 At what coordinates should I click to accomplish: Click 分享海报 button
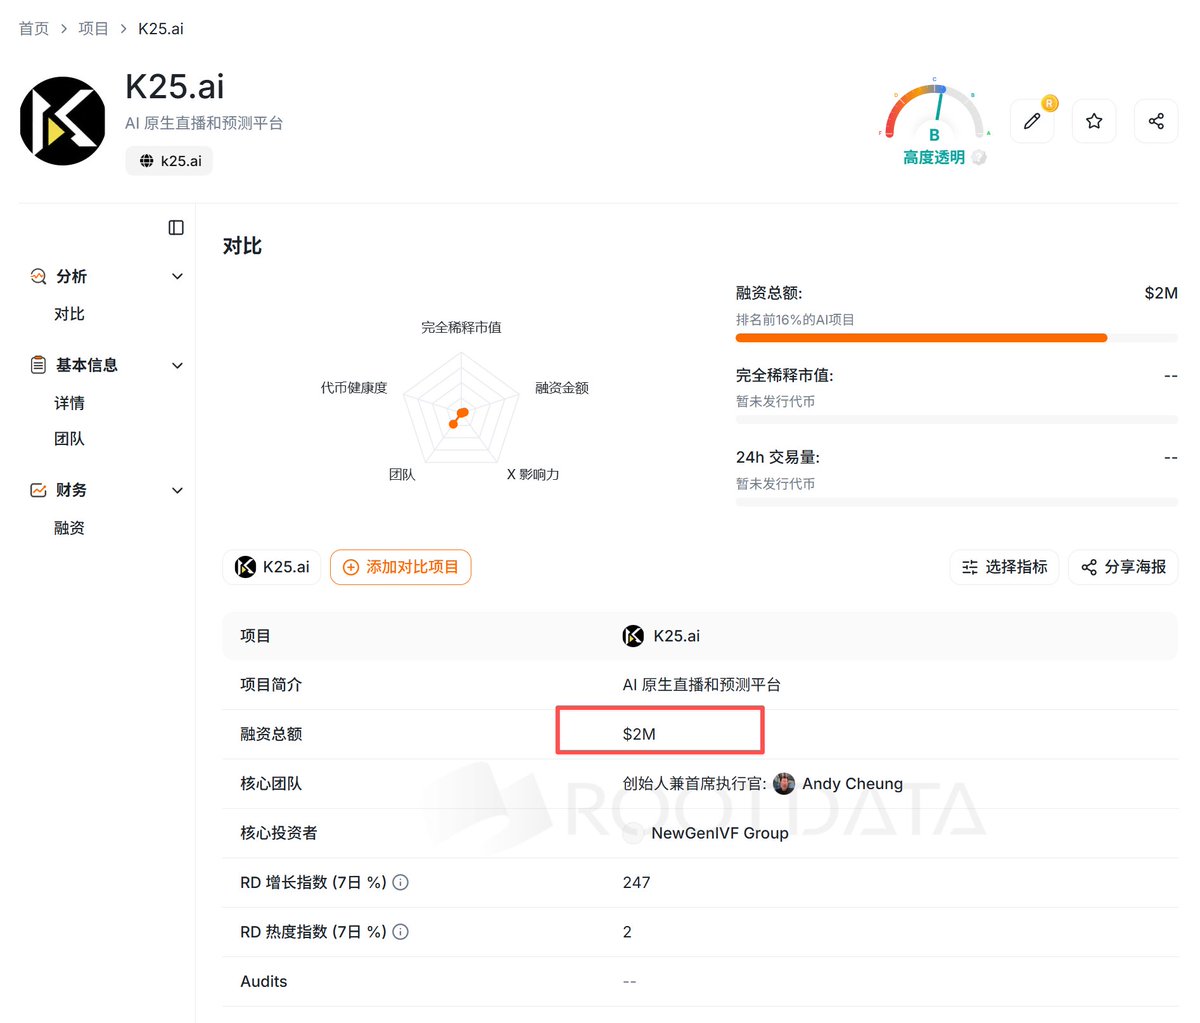[1123, 567]
